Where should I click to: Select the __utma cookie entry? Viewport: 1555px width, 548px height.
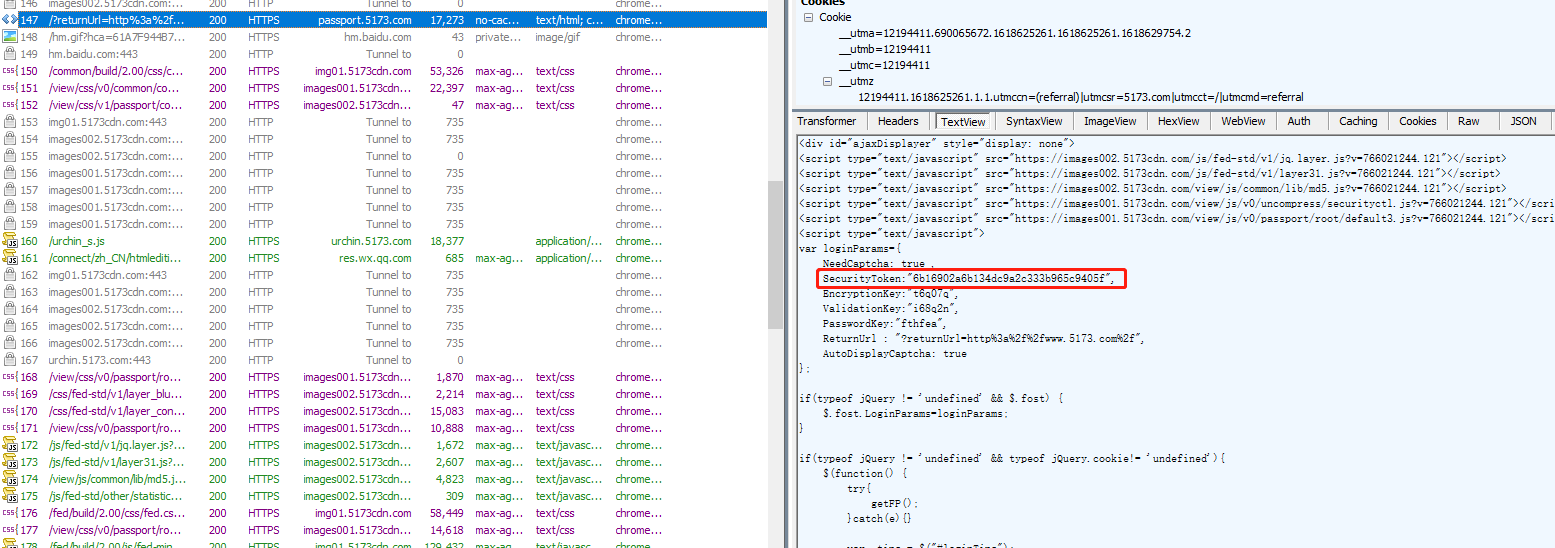[x=1015, y=33]
